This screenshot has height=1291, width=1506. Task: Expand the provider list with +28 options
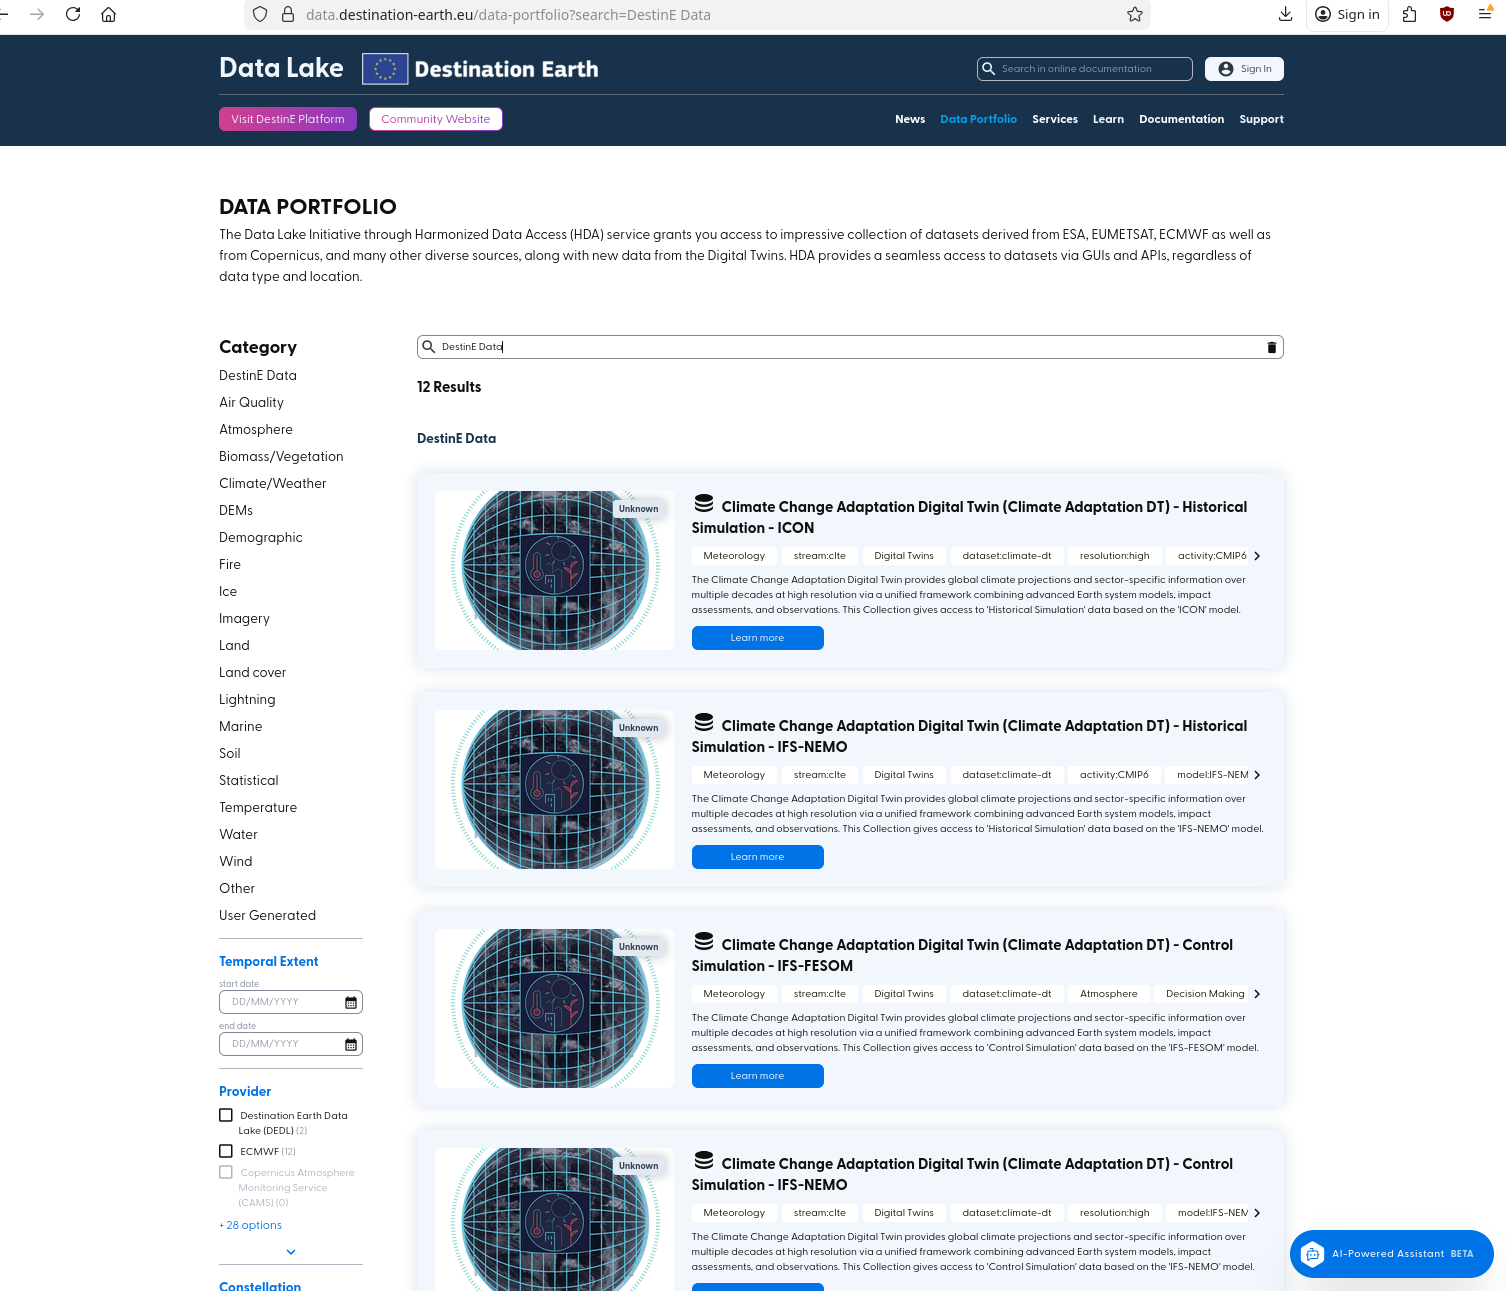(x=251, y=1225)
